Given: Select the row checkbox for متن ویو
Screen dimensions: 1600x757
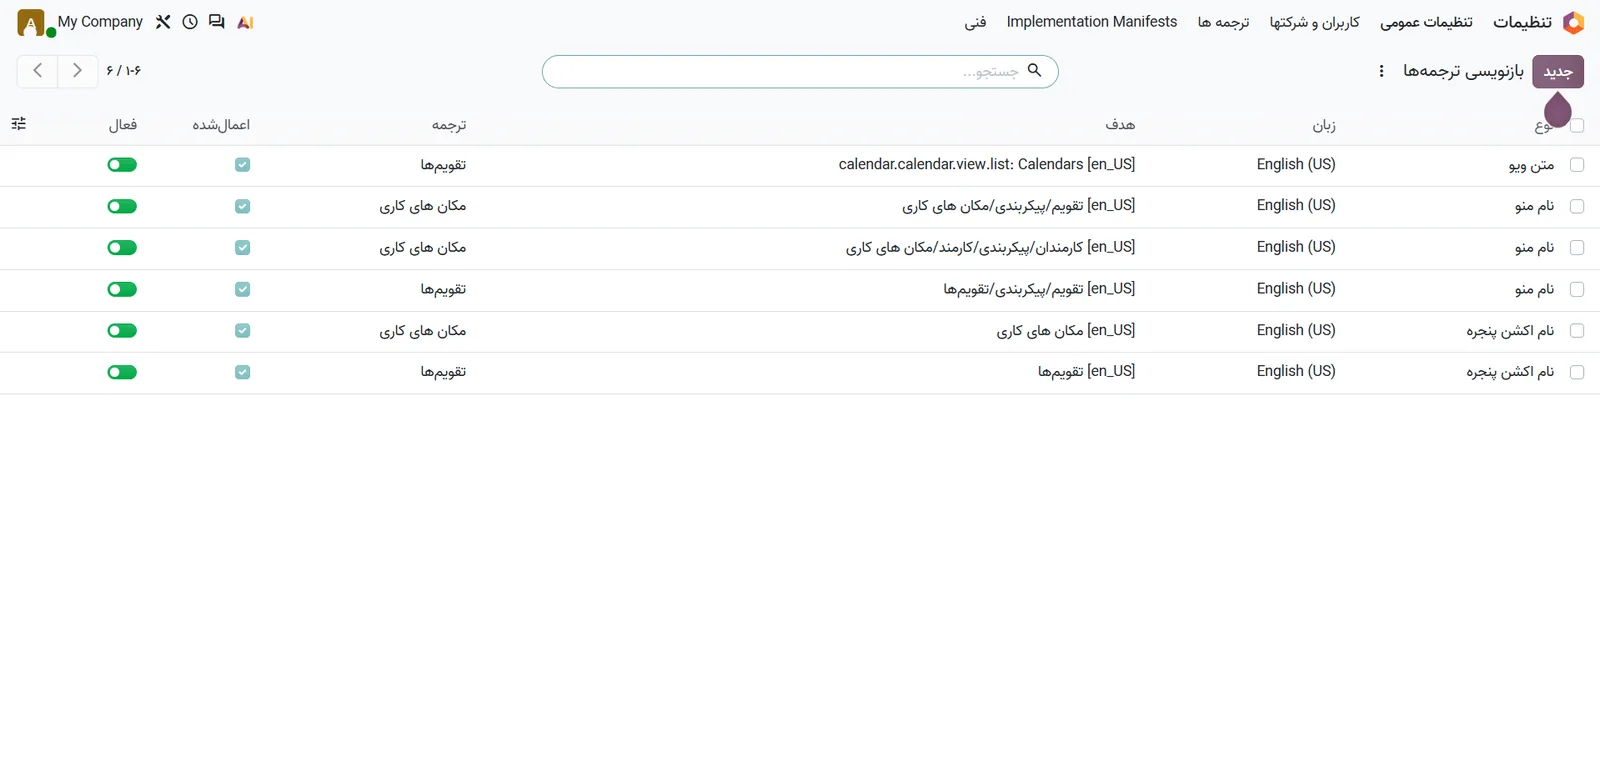Looking at the screenshot, I should pos(1577,165).
